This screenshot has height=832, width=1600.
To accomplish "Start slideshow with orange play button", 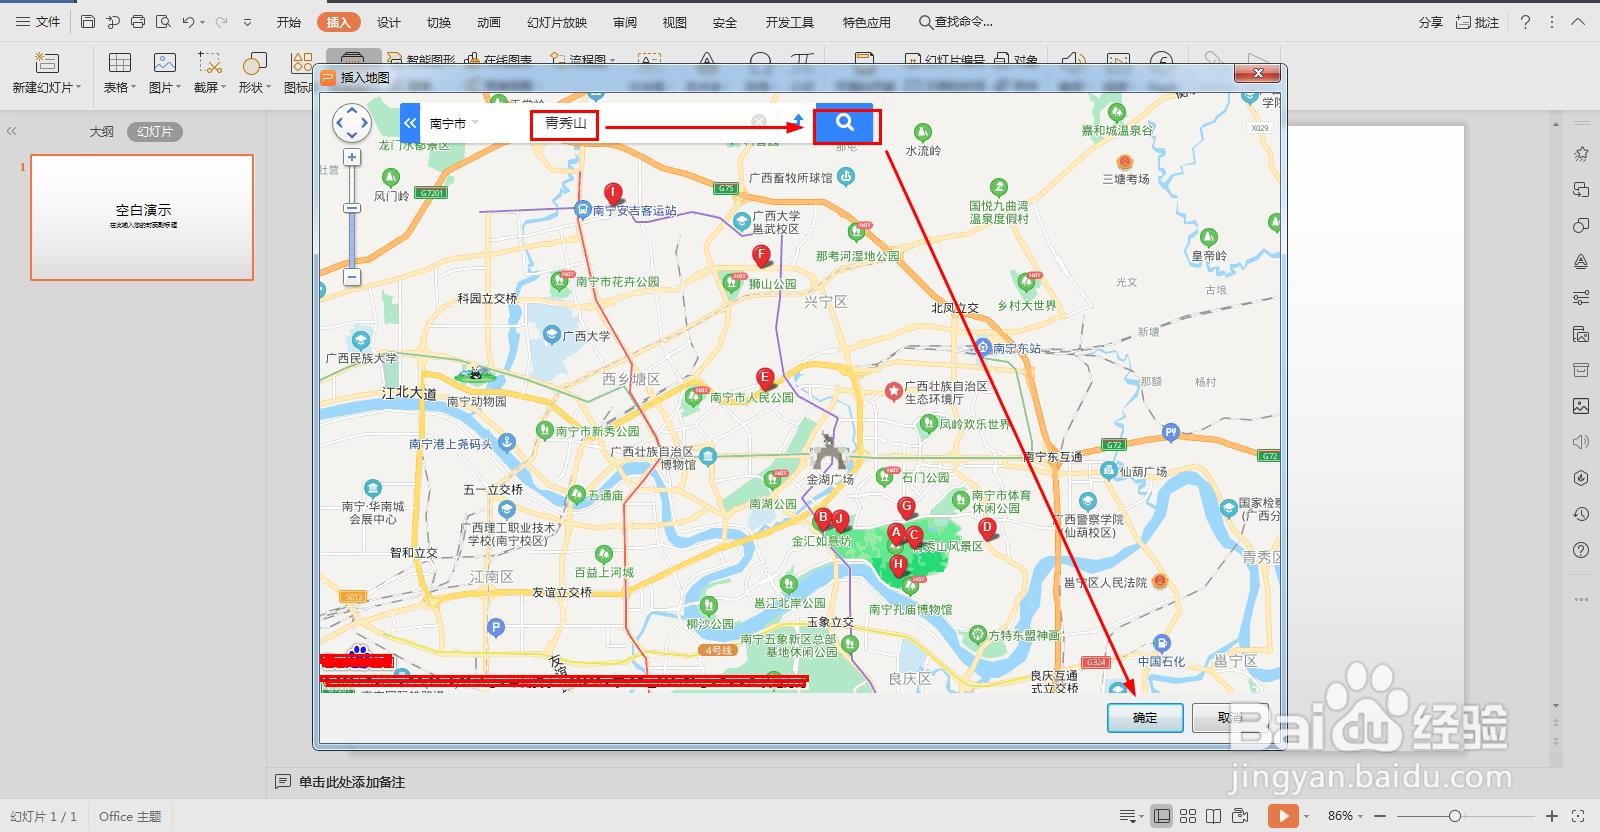I will 1283,816.
